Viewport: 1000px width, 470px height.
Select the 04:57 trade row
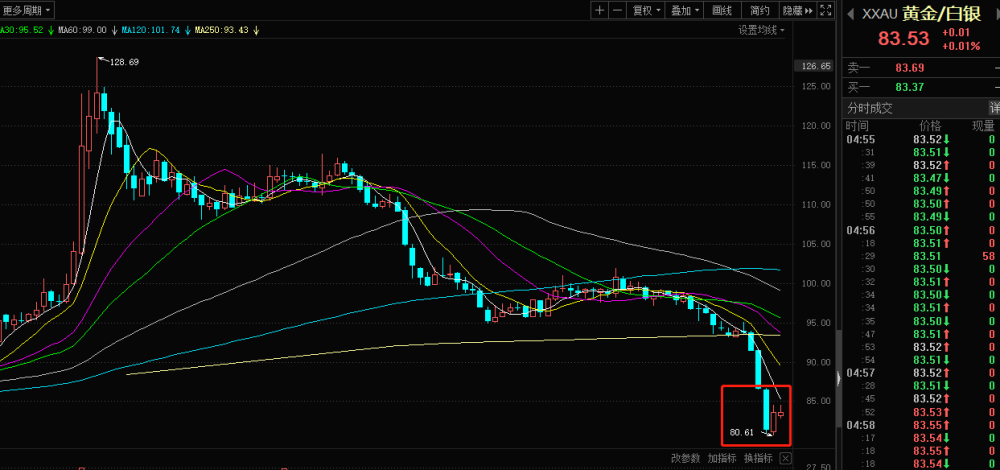coord(921,372)
